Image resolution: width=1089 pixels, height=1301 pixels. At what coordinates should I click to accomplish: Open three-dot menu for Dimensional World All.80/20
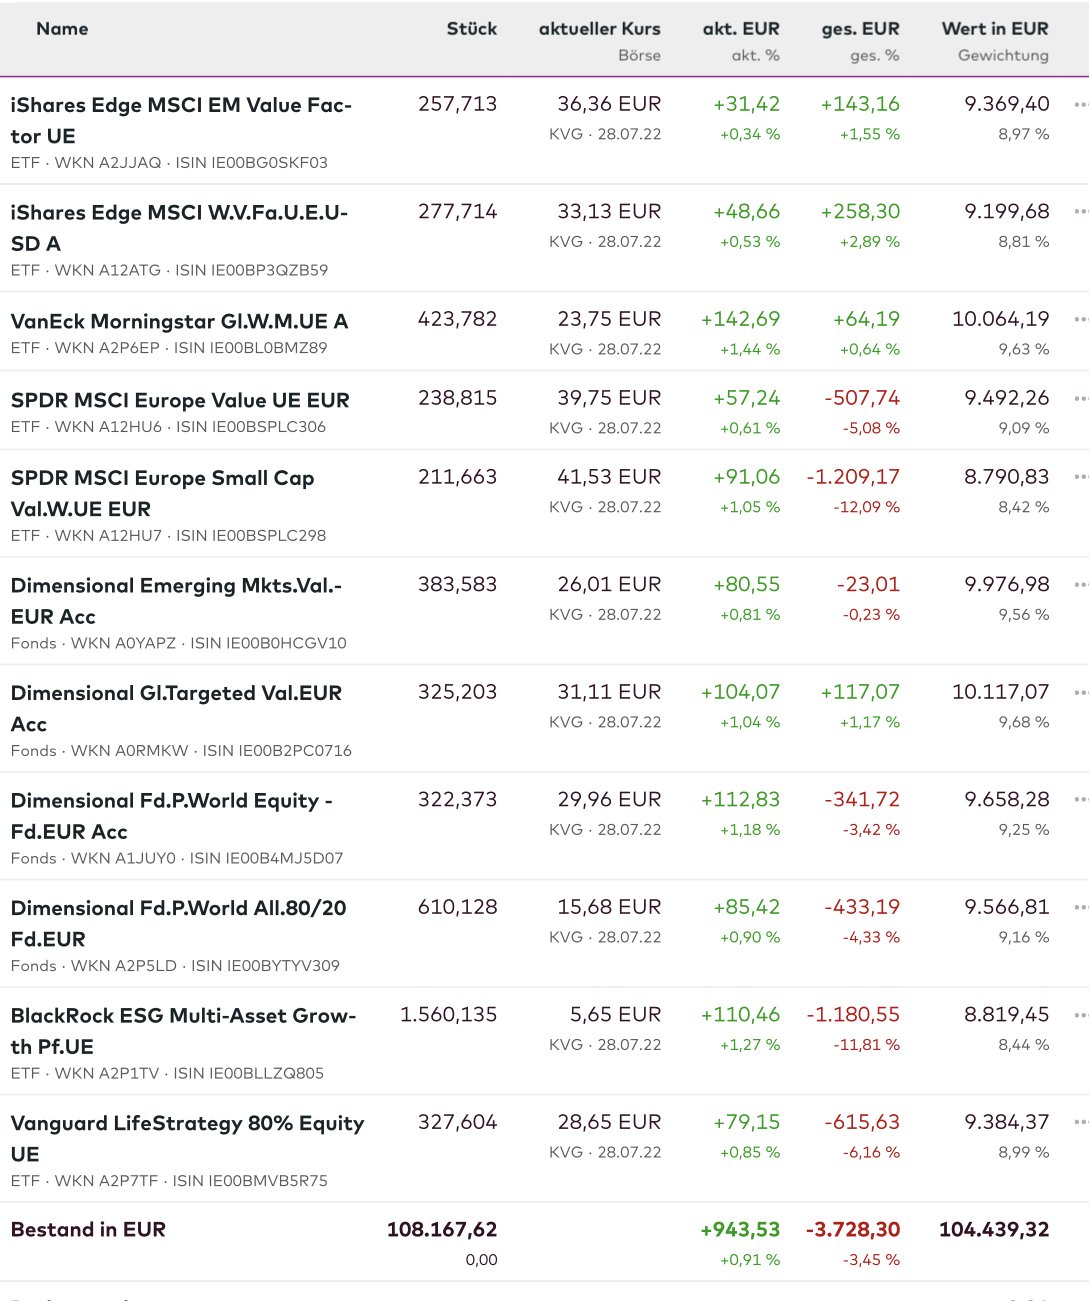(1080, 907)
